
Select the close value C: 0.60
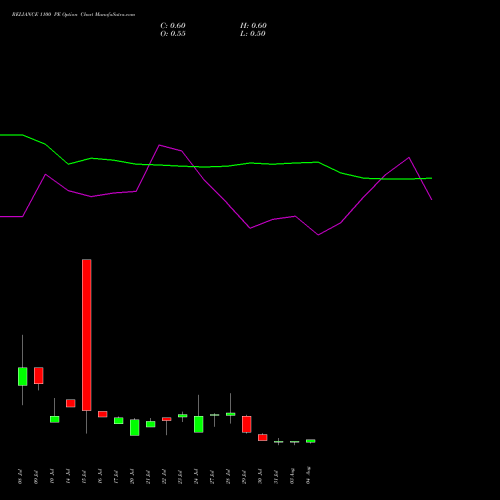point(173,26)
